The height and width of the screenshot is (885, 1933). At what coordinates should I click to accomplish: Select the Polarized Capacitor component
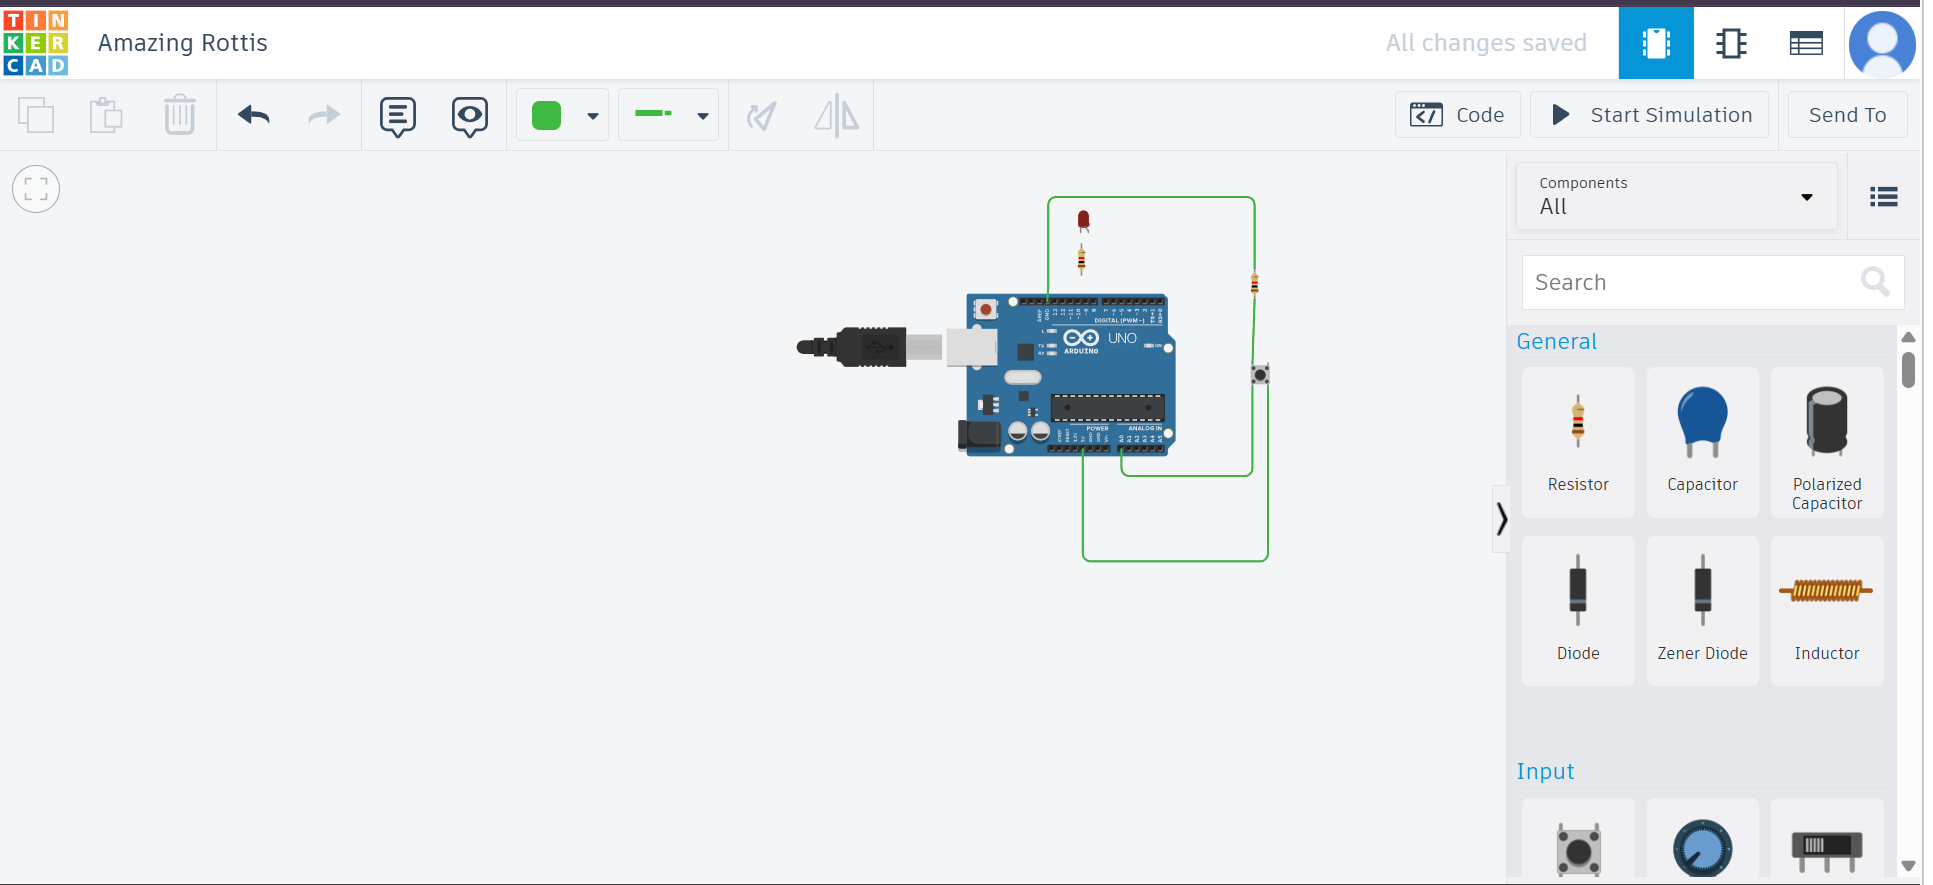tap(1827, 442)
